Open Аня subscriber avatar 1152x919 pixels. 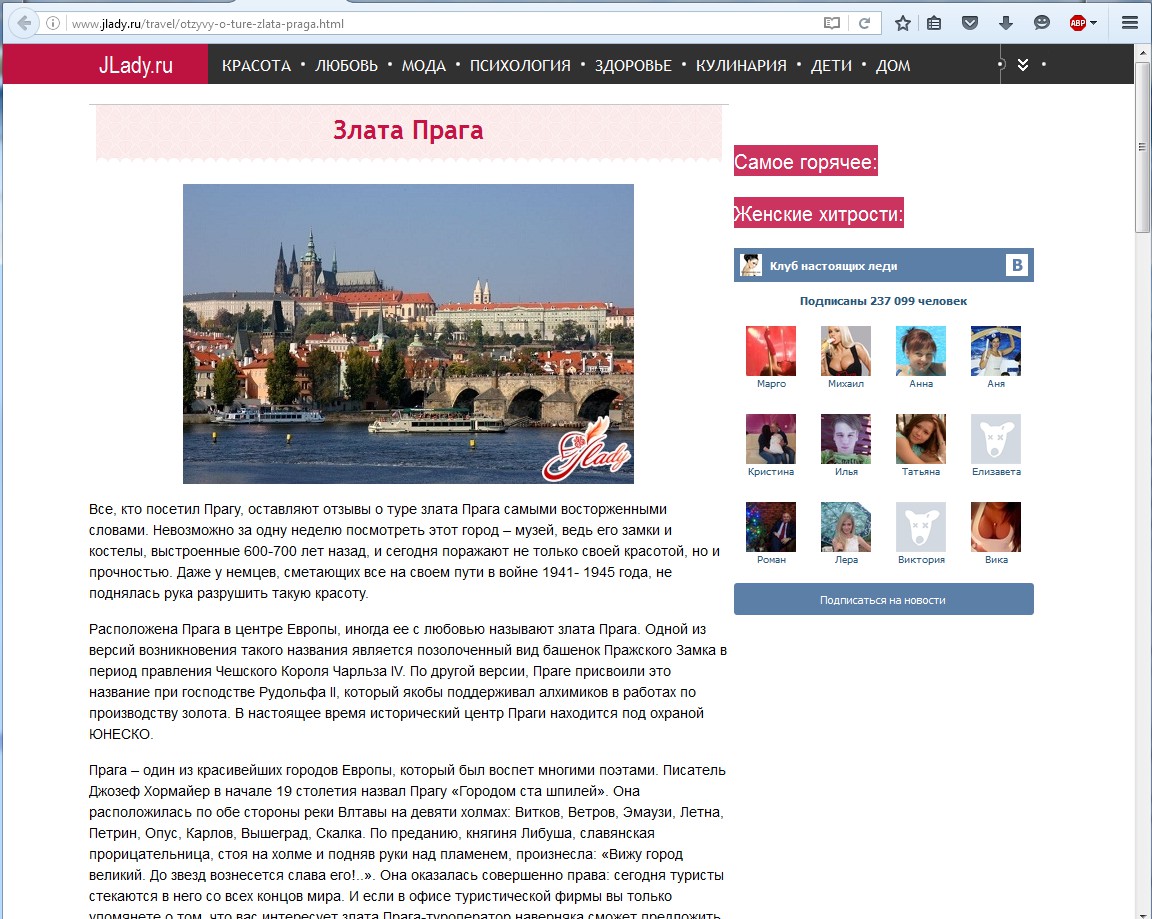996,351
